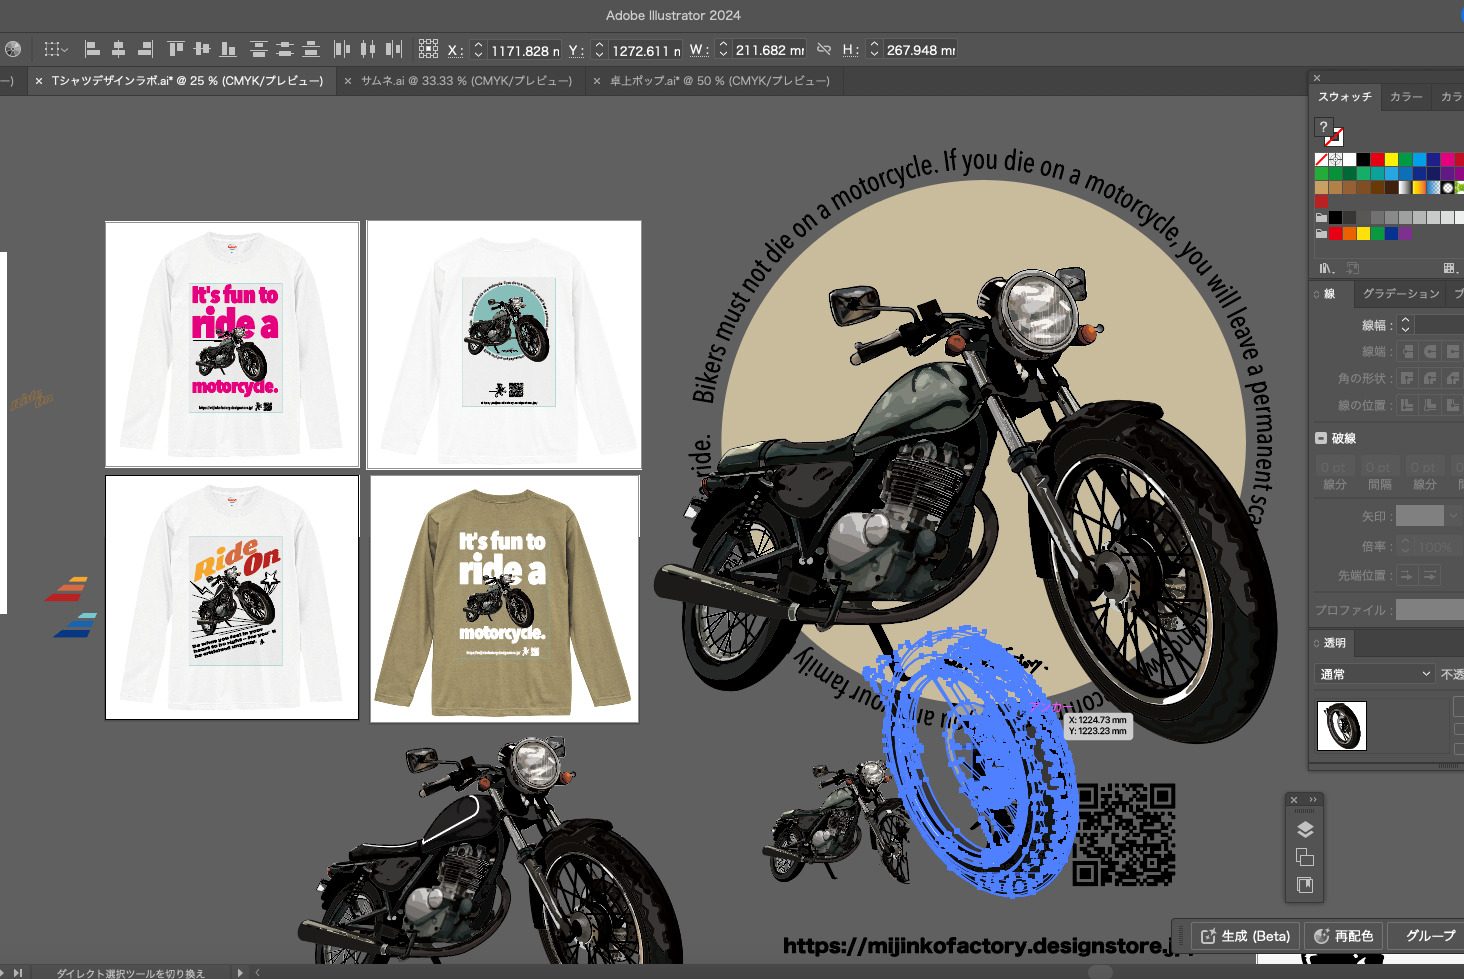Click the 再配色 recolor button
Screen dimensions: 1464x979
(x=1343, y=936)
